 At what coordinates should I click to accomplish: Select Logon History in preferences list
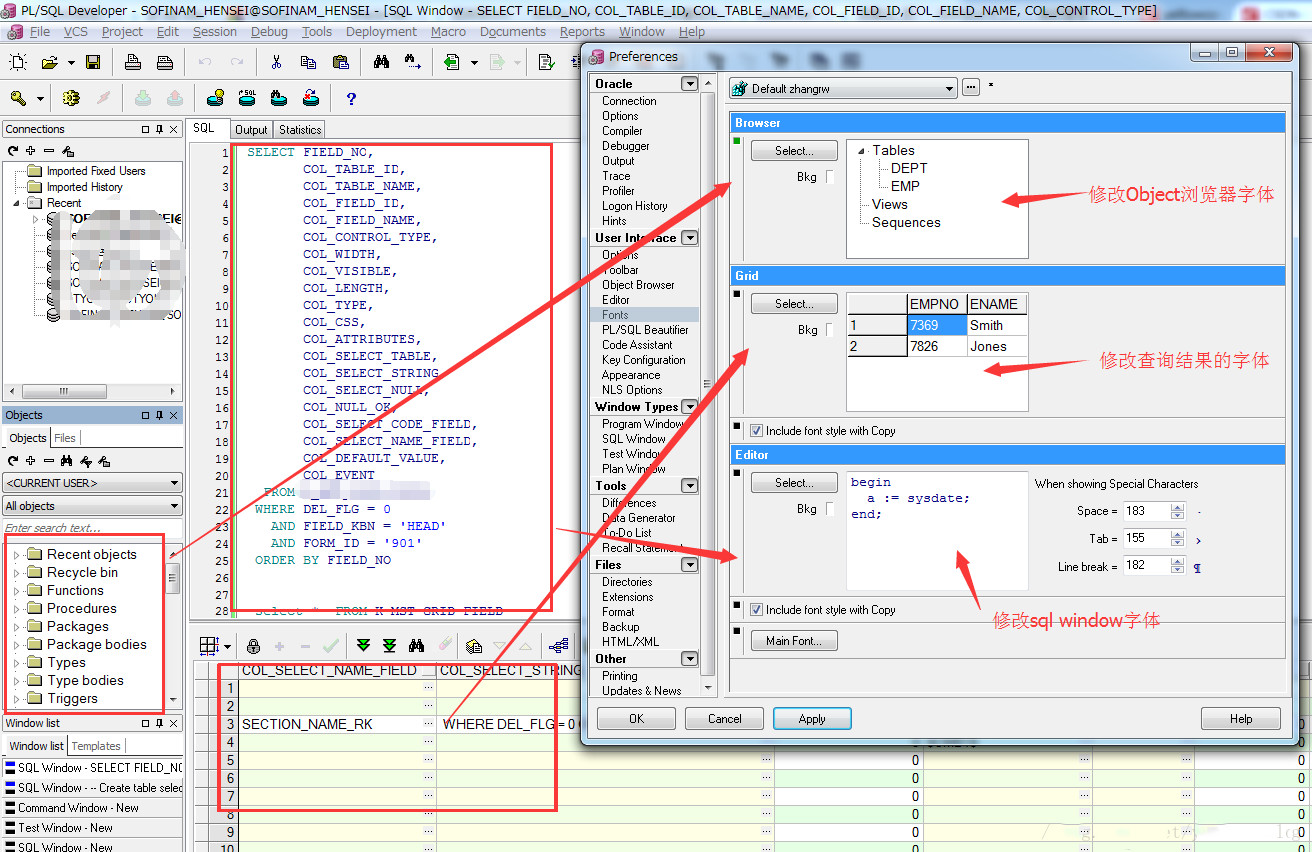tap(635, 206)
